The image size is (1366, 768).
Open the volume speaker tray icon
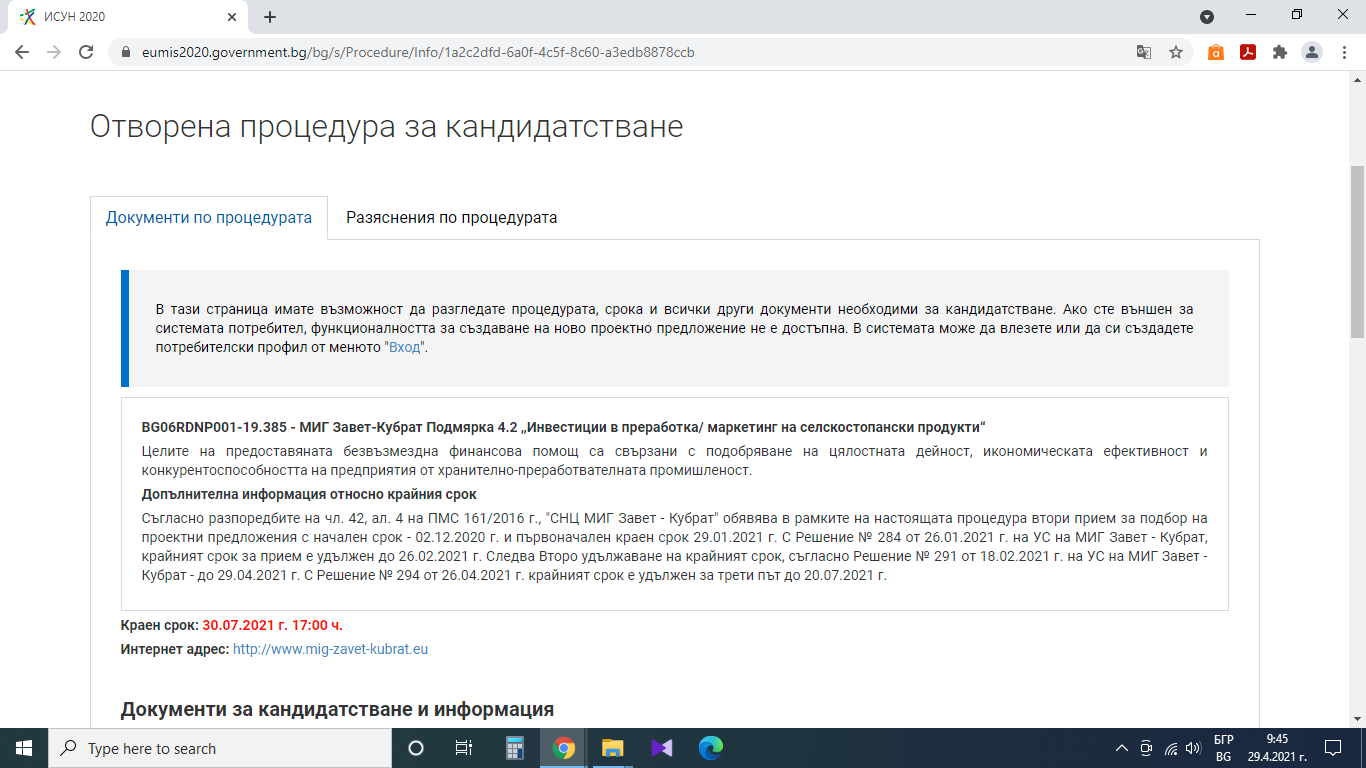pyautogui.click(x=1193, y=748)
